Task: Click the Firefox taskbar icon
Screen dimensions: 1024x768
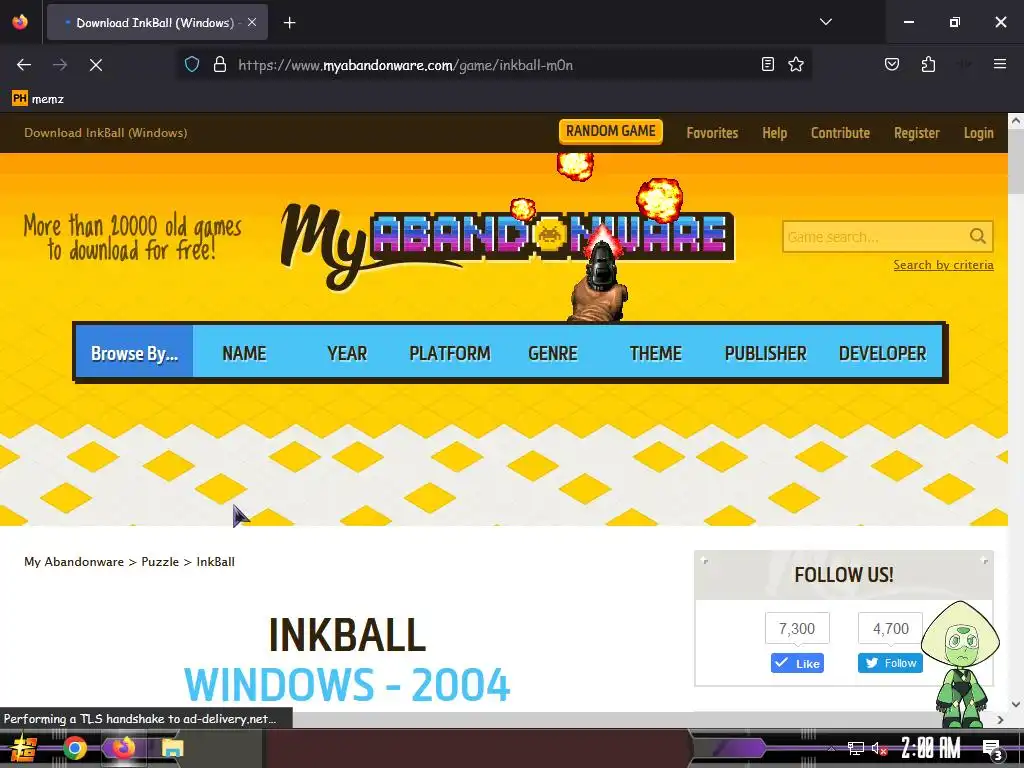Action: pos(123,748)
